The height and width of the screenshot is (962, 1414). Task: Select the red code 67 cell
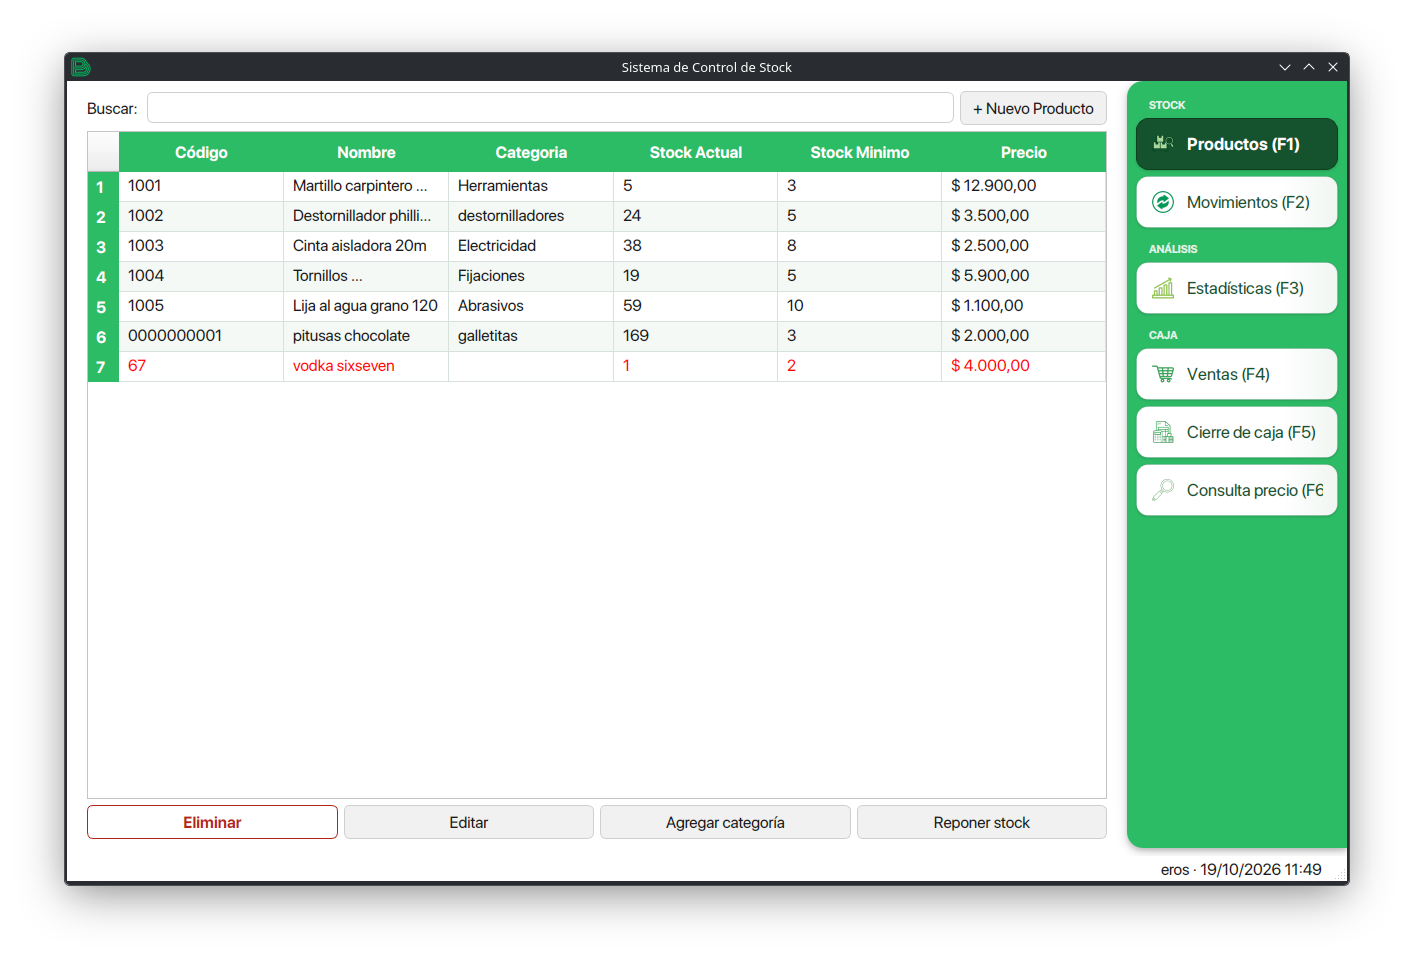click(201, 366)
